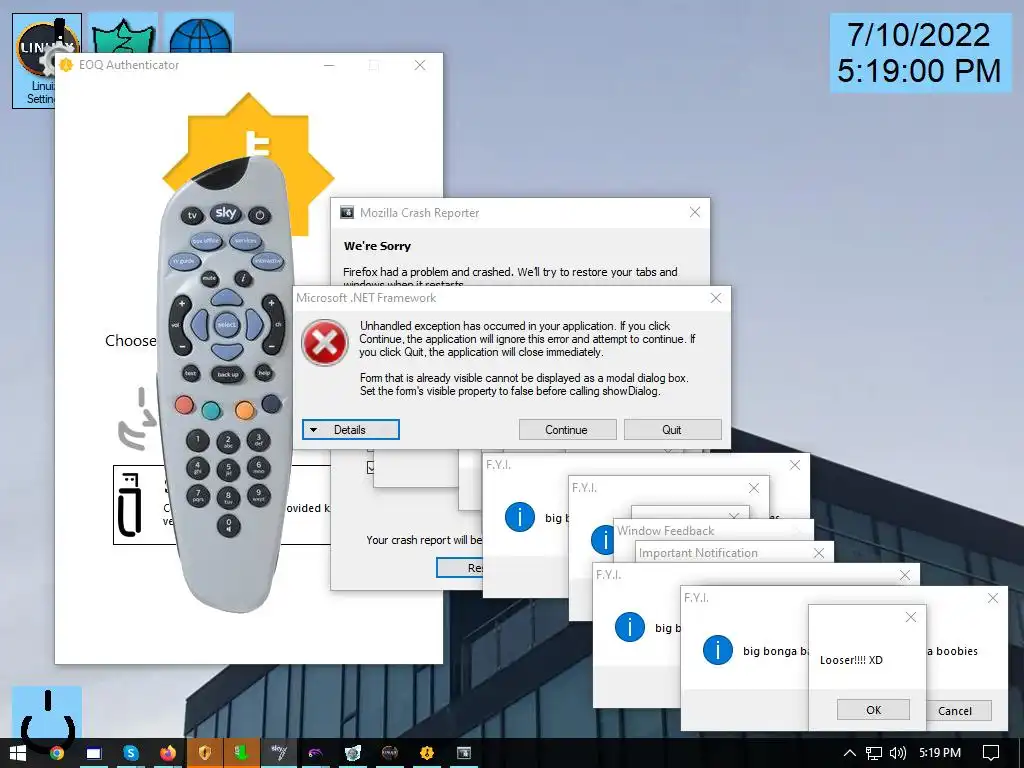
Task: Mute using the remote's mute button
Action: point(209,279)
